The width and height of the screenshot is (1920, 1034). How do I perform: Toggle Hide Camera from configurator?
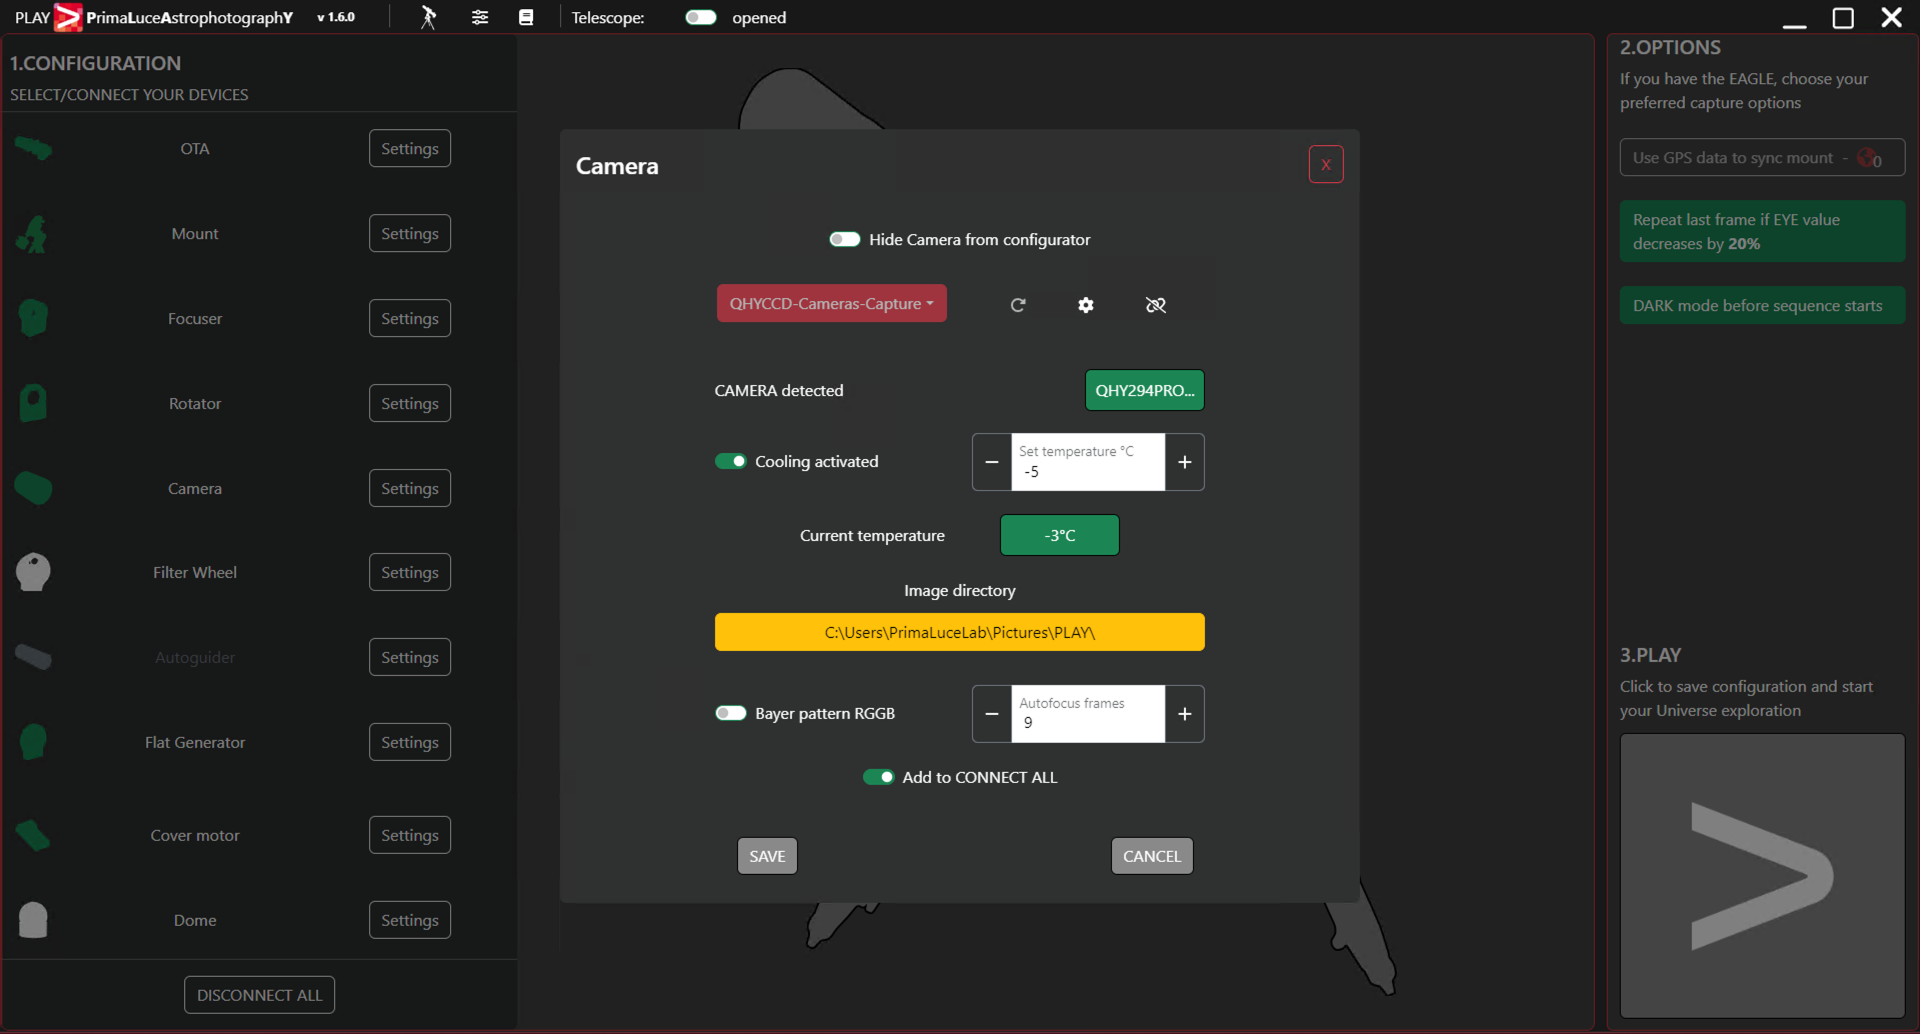(845, 240)
